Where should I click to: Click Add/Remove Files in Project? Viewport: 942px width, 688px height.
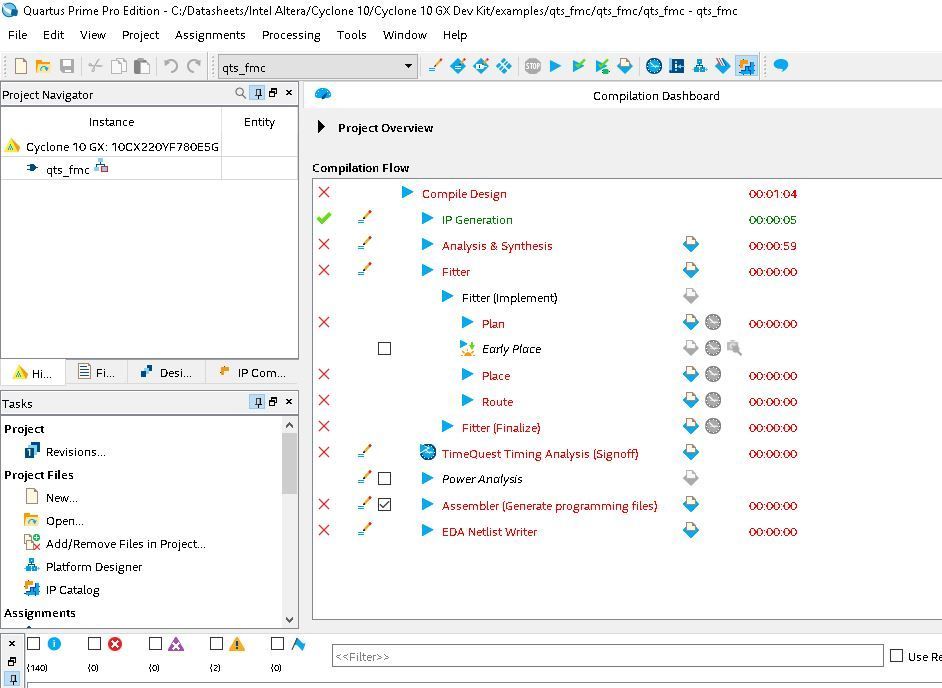(125, 543)
